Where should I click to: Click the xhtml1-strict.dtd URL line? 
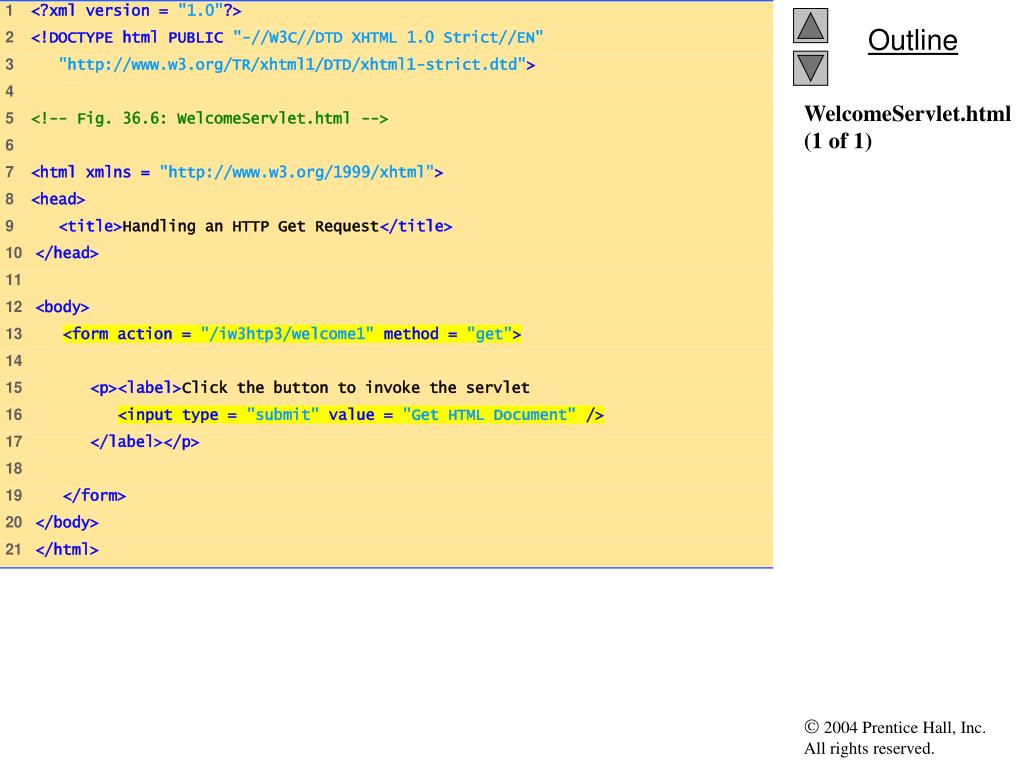click(x=296, y=65)
